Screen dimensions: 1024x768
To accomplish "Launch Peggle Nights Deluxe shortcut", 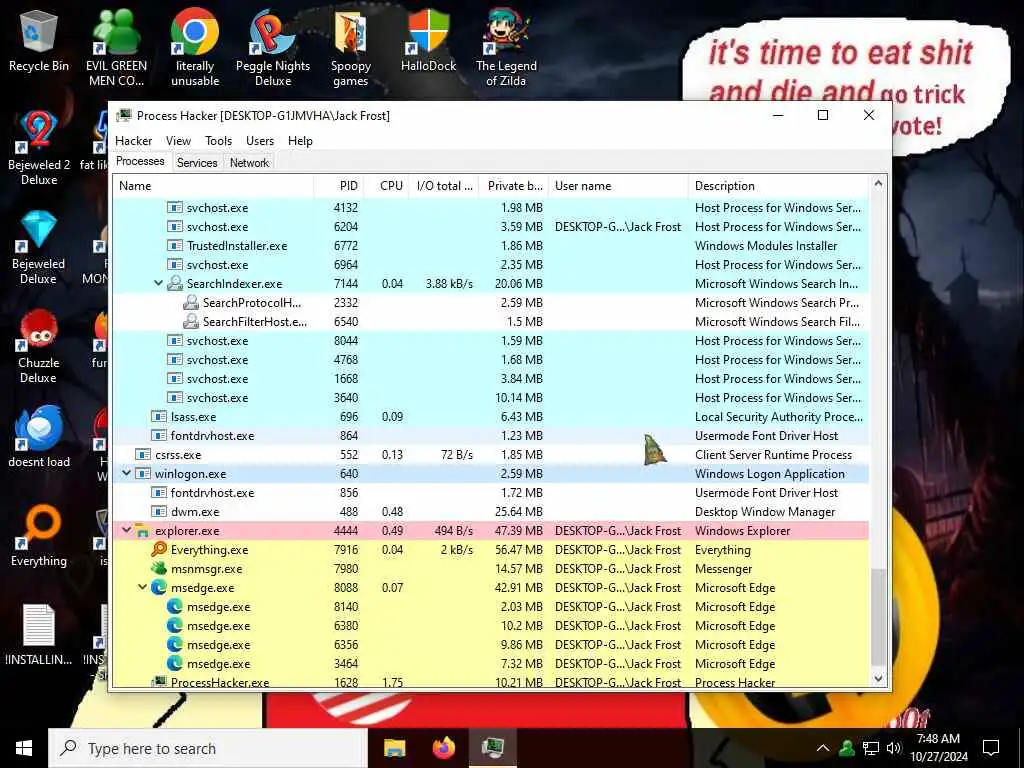I will pos(273,47).
